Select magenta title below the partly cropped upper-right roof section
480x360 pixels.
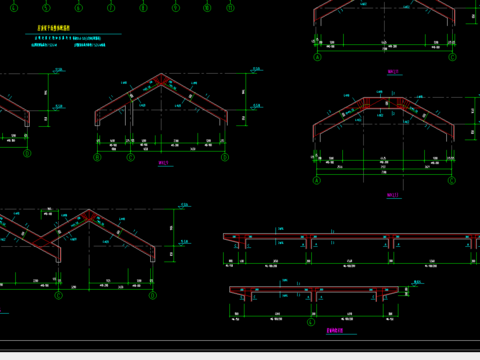coord(394,72)
